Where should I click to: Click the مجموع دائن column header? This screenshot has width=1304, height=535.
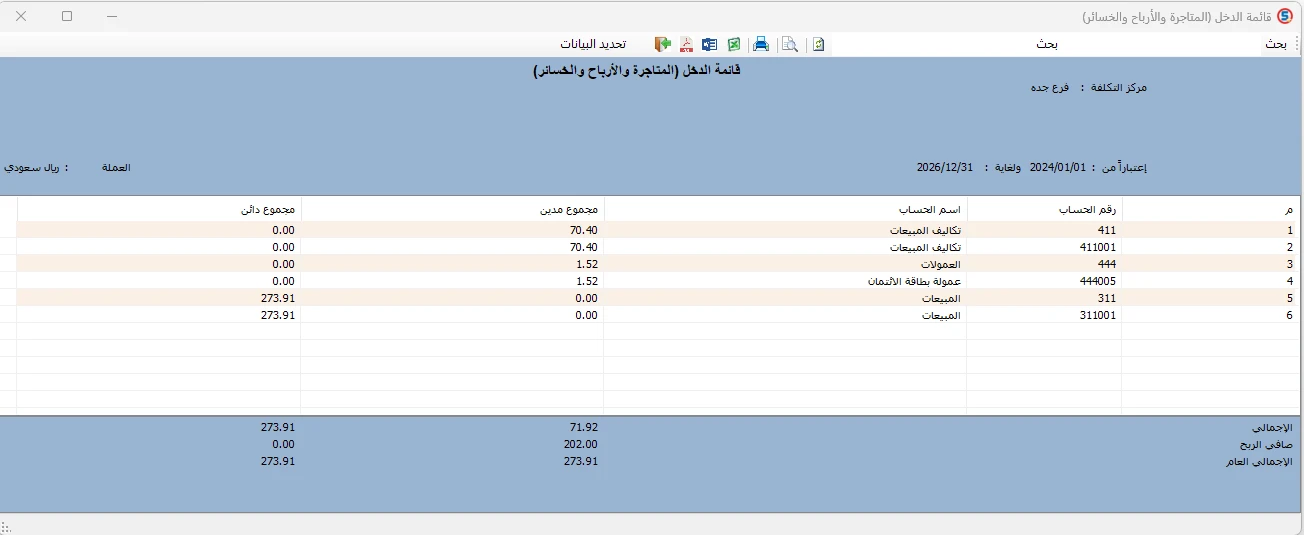coord(159,209)
